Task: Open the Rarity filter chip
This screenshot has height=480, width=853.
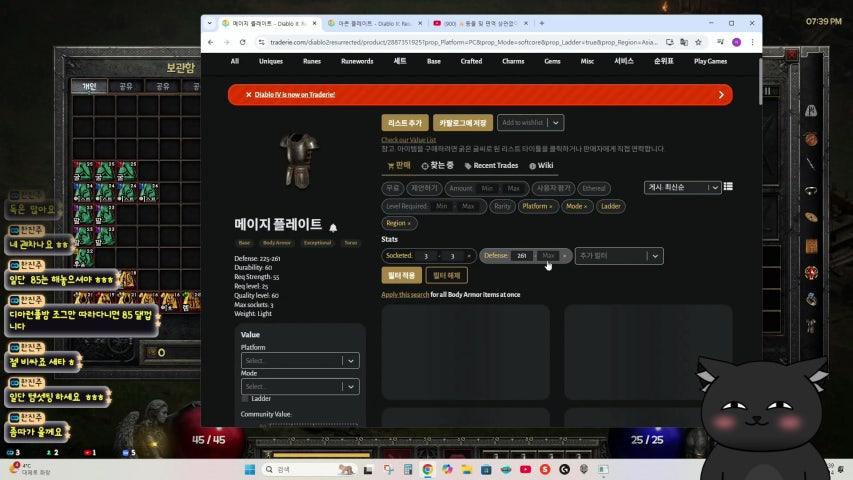Action: coord(502,206)
